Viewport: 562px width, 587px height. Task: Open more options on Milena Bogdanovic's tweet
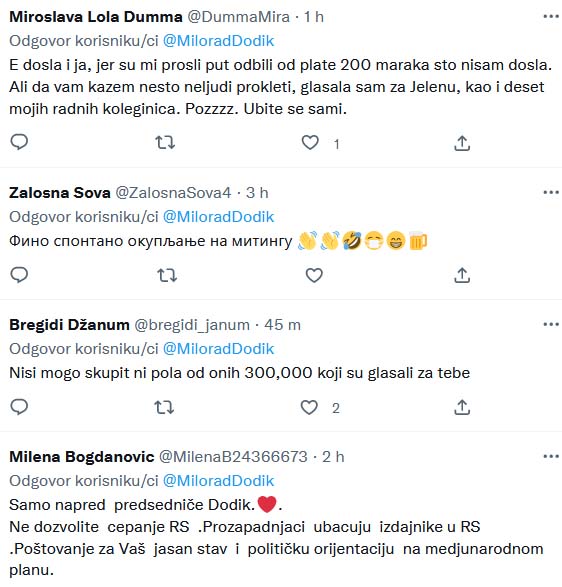(x=551, y=456)
